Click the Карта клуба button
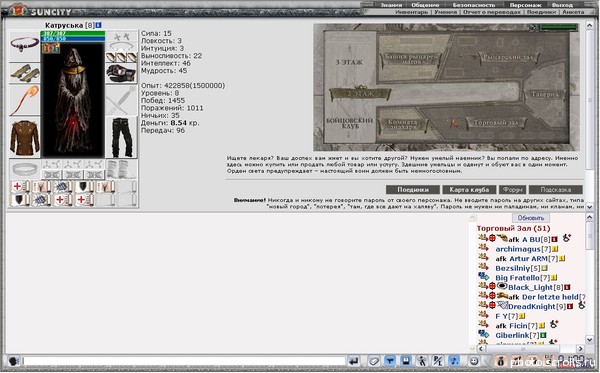 point(469,190)
